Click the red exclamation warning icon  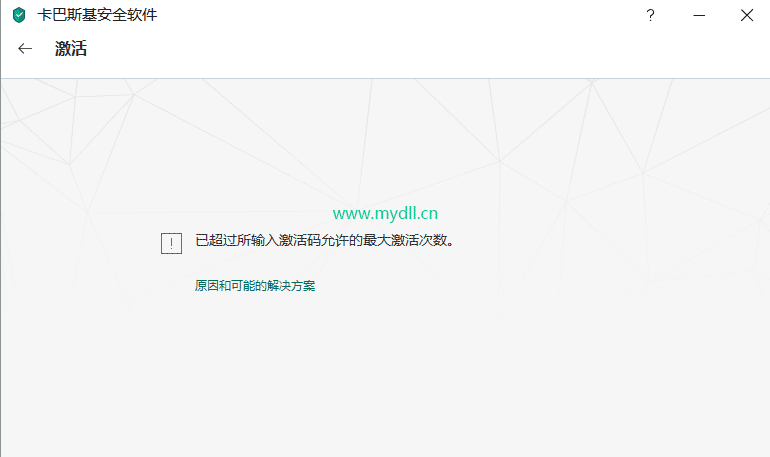click(x=171, y=243)
